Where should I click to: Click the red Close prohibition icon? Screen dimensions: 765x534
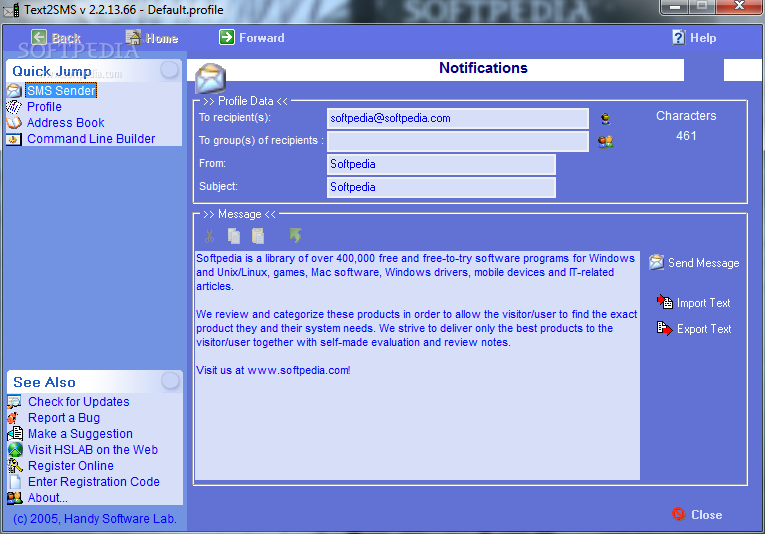point(678,514)
